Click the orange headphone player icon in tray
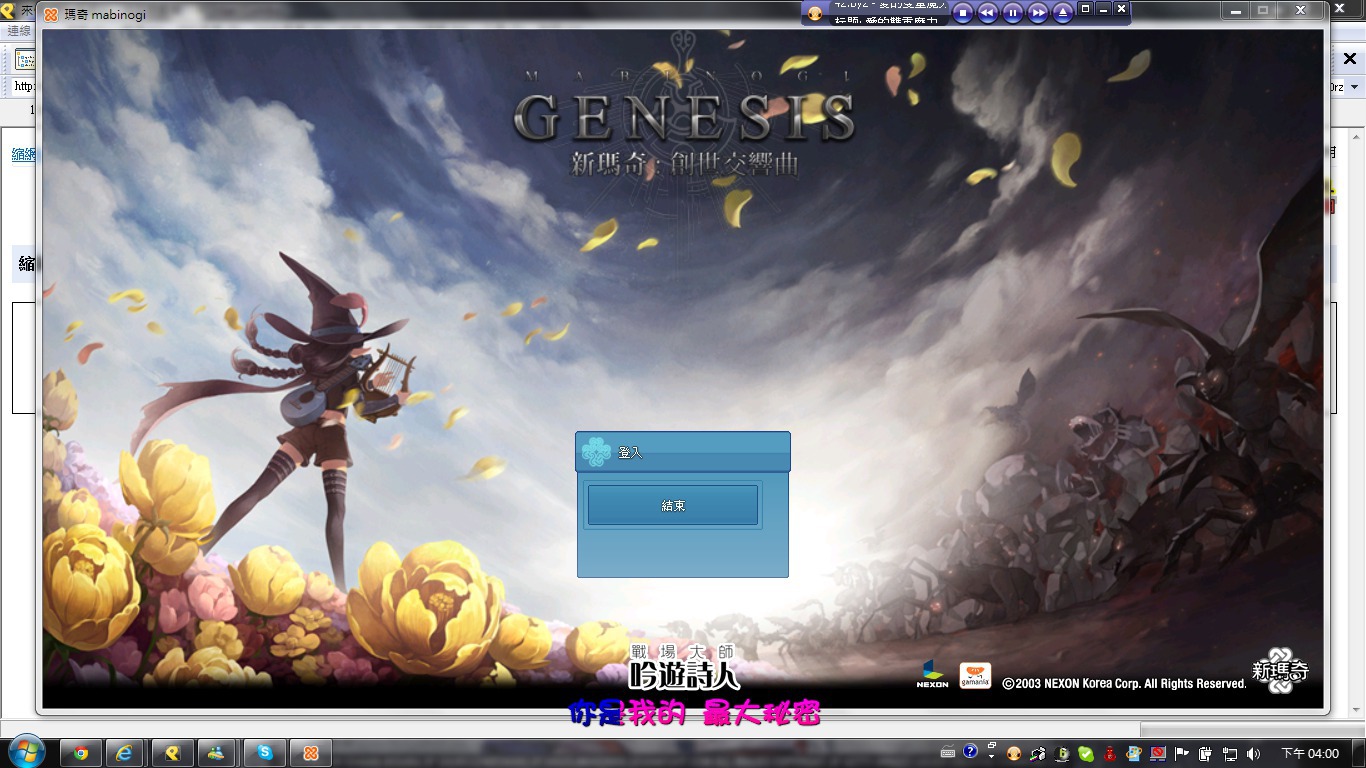 1014,754
